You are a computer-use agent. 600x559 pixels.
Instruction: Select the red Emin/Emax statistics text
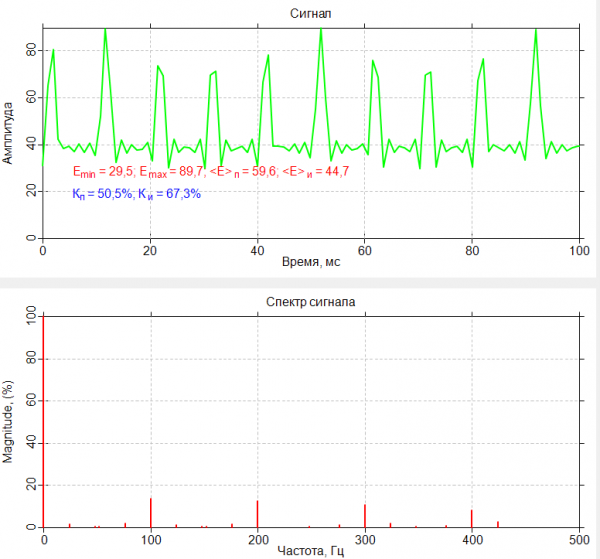pyautogui.click(x=211, y=171)
